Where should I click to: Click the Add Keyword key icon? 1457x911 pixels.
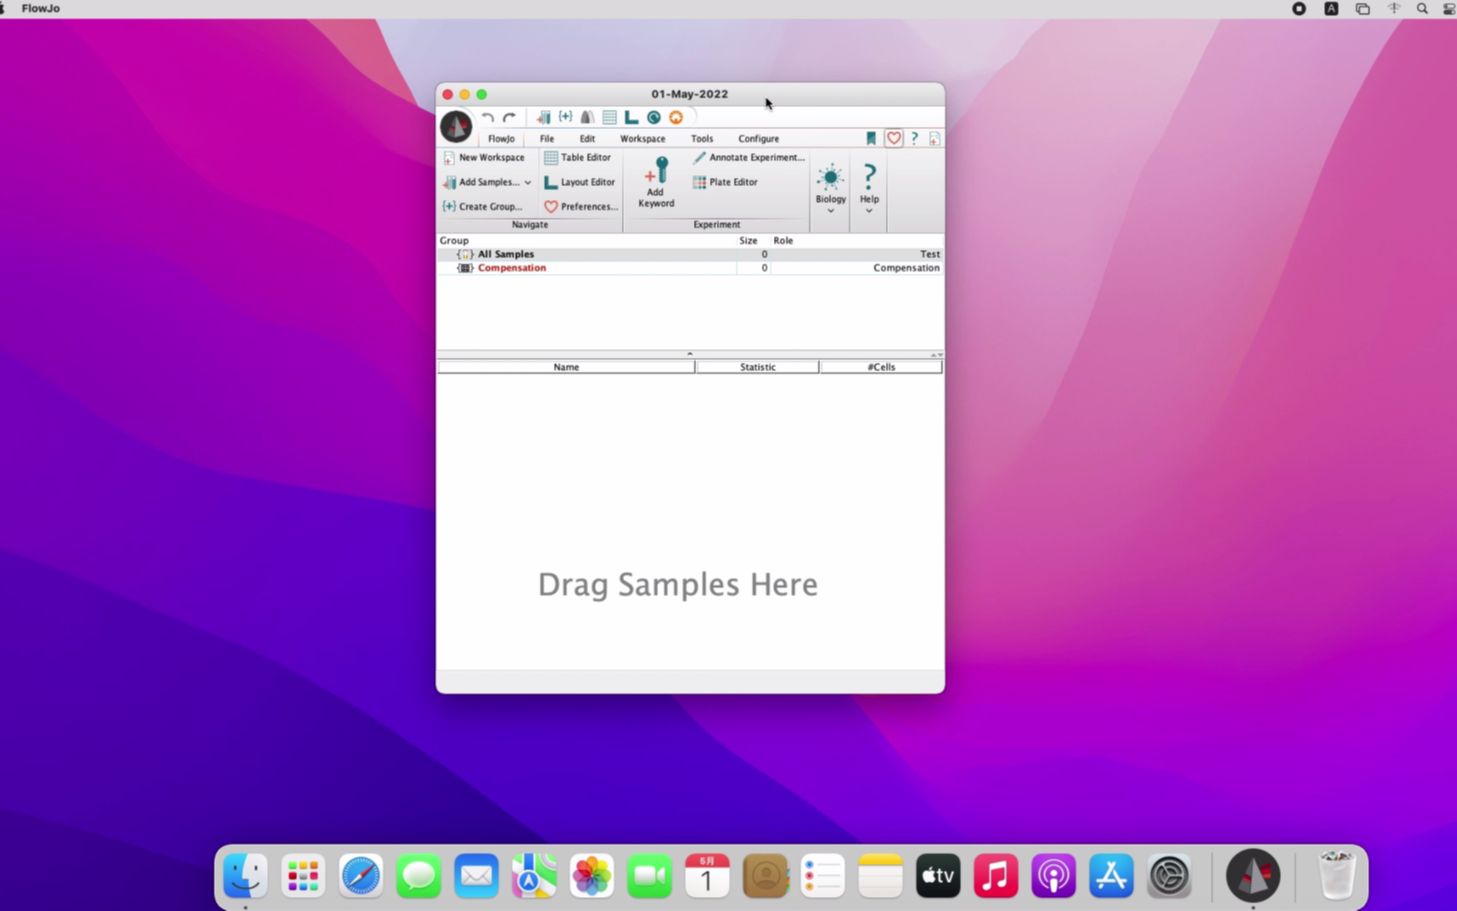[657, 170]
